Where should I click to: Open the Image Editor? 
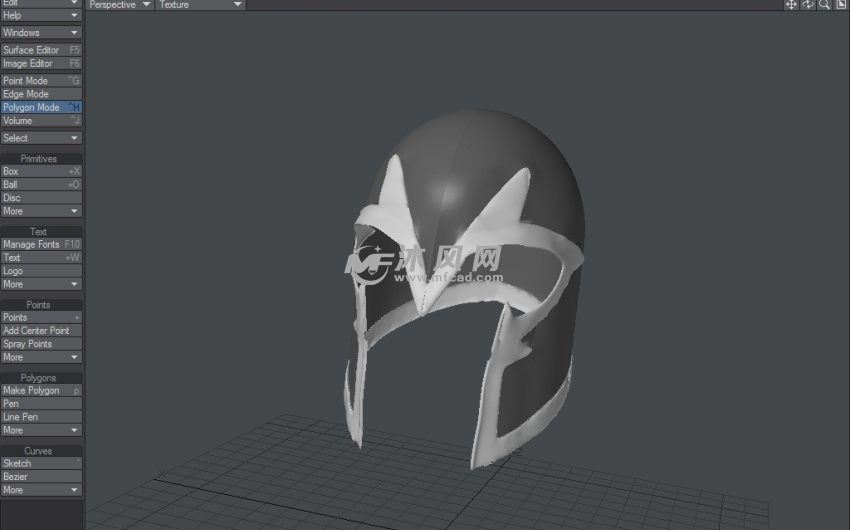point(41,64)
